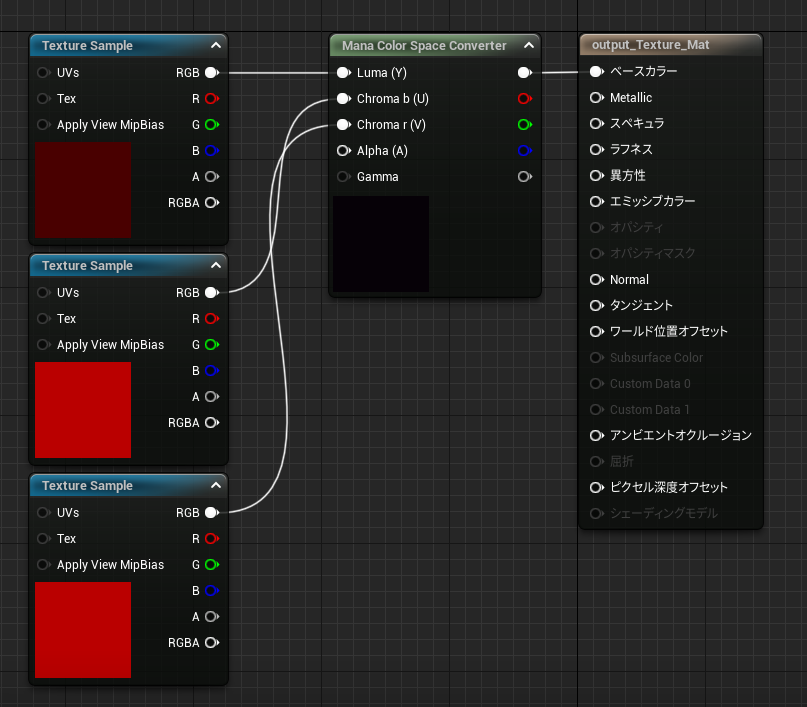Select the Mana Color Space Converter title
Viewport: 807px width, 707px height.
pyautogui.click(x=424, y=46)
